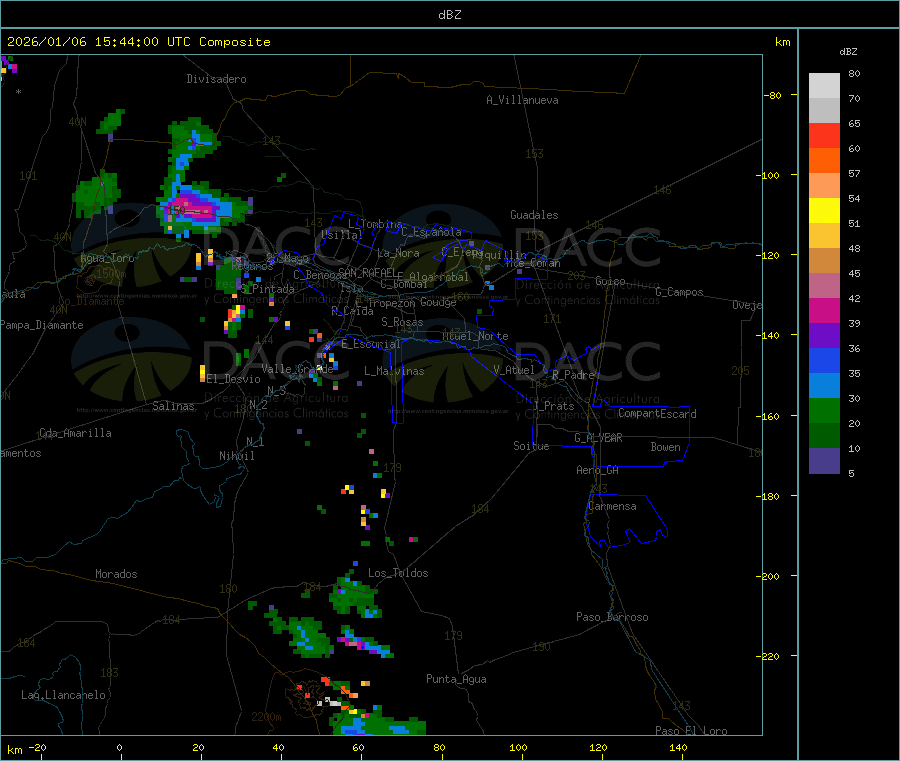Image resolution: width=900 pixels, height=761 pixels.
Task: Click the Aero_GA label
Action: tap(597, 470)
